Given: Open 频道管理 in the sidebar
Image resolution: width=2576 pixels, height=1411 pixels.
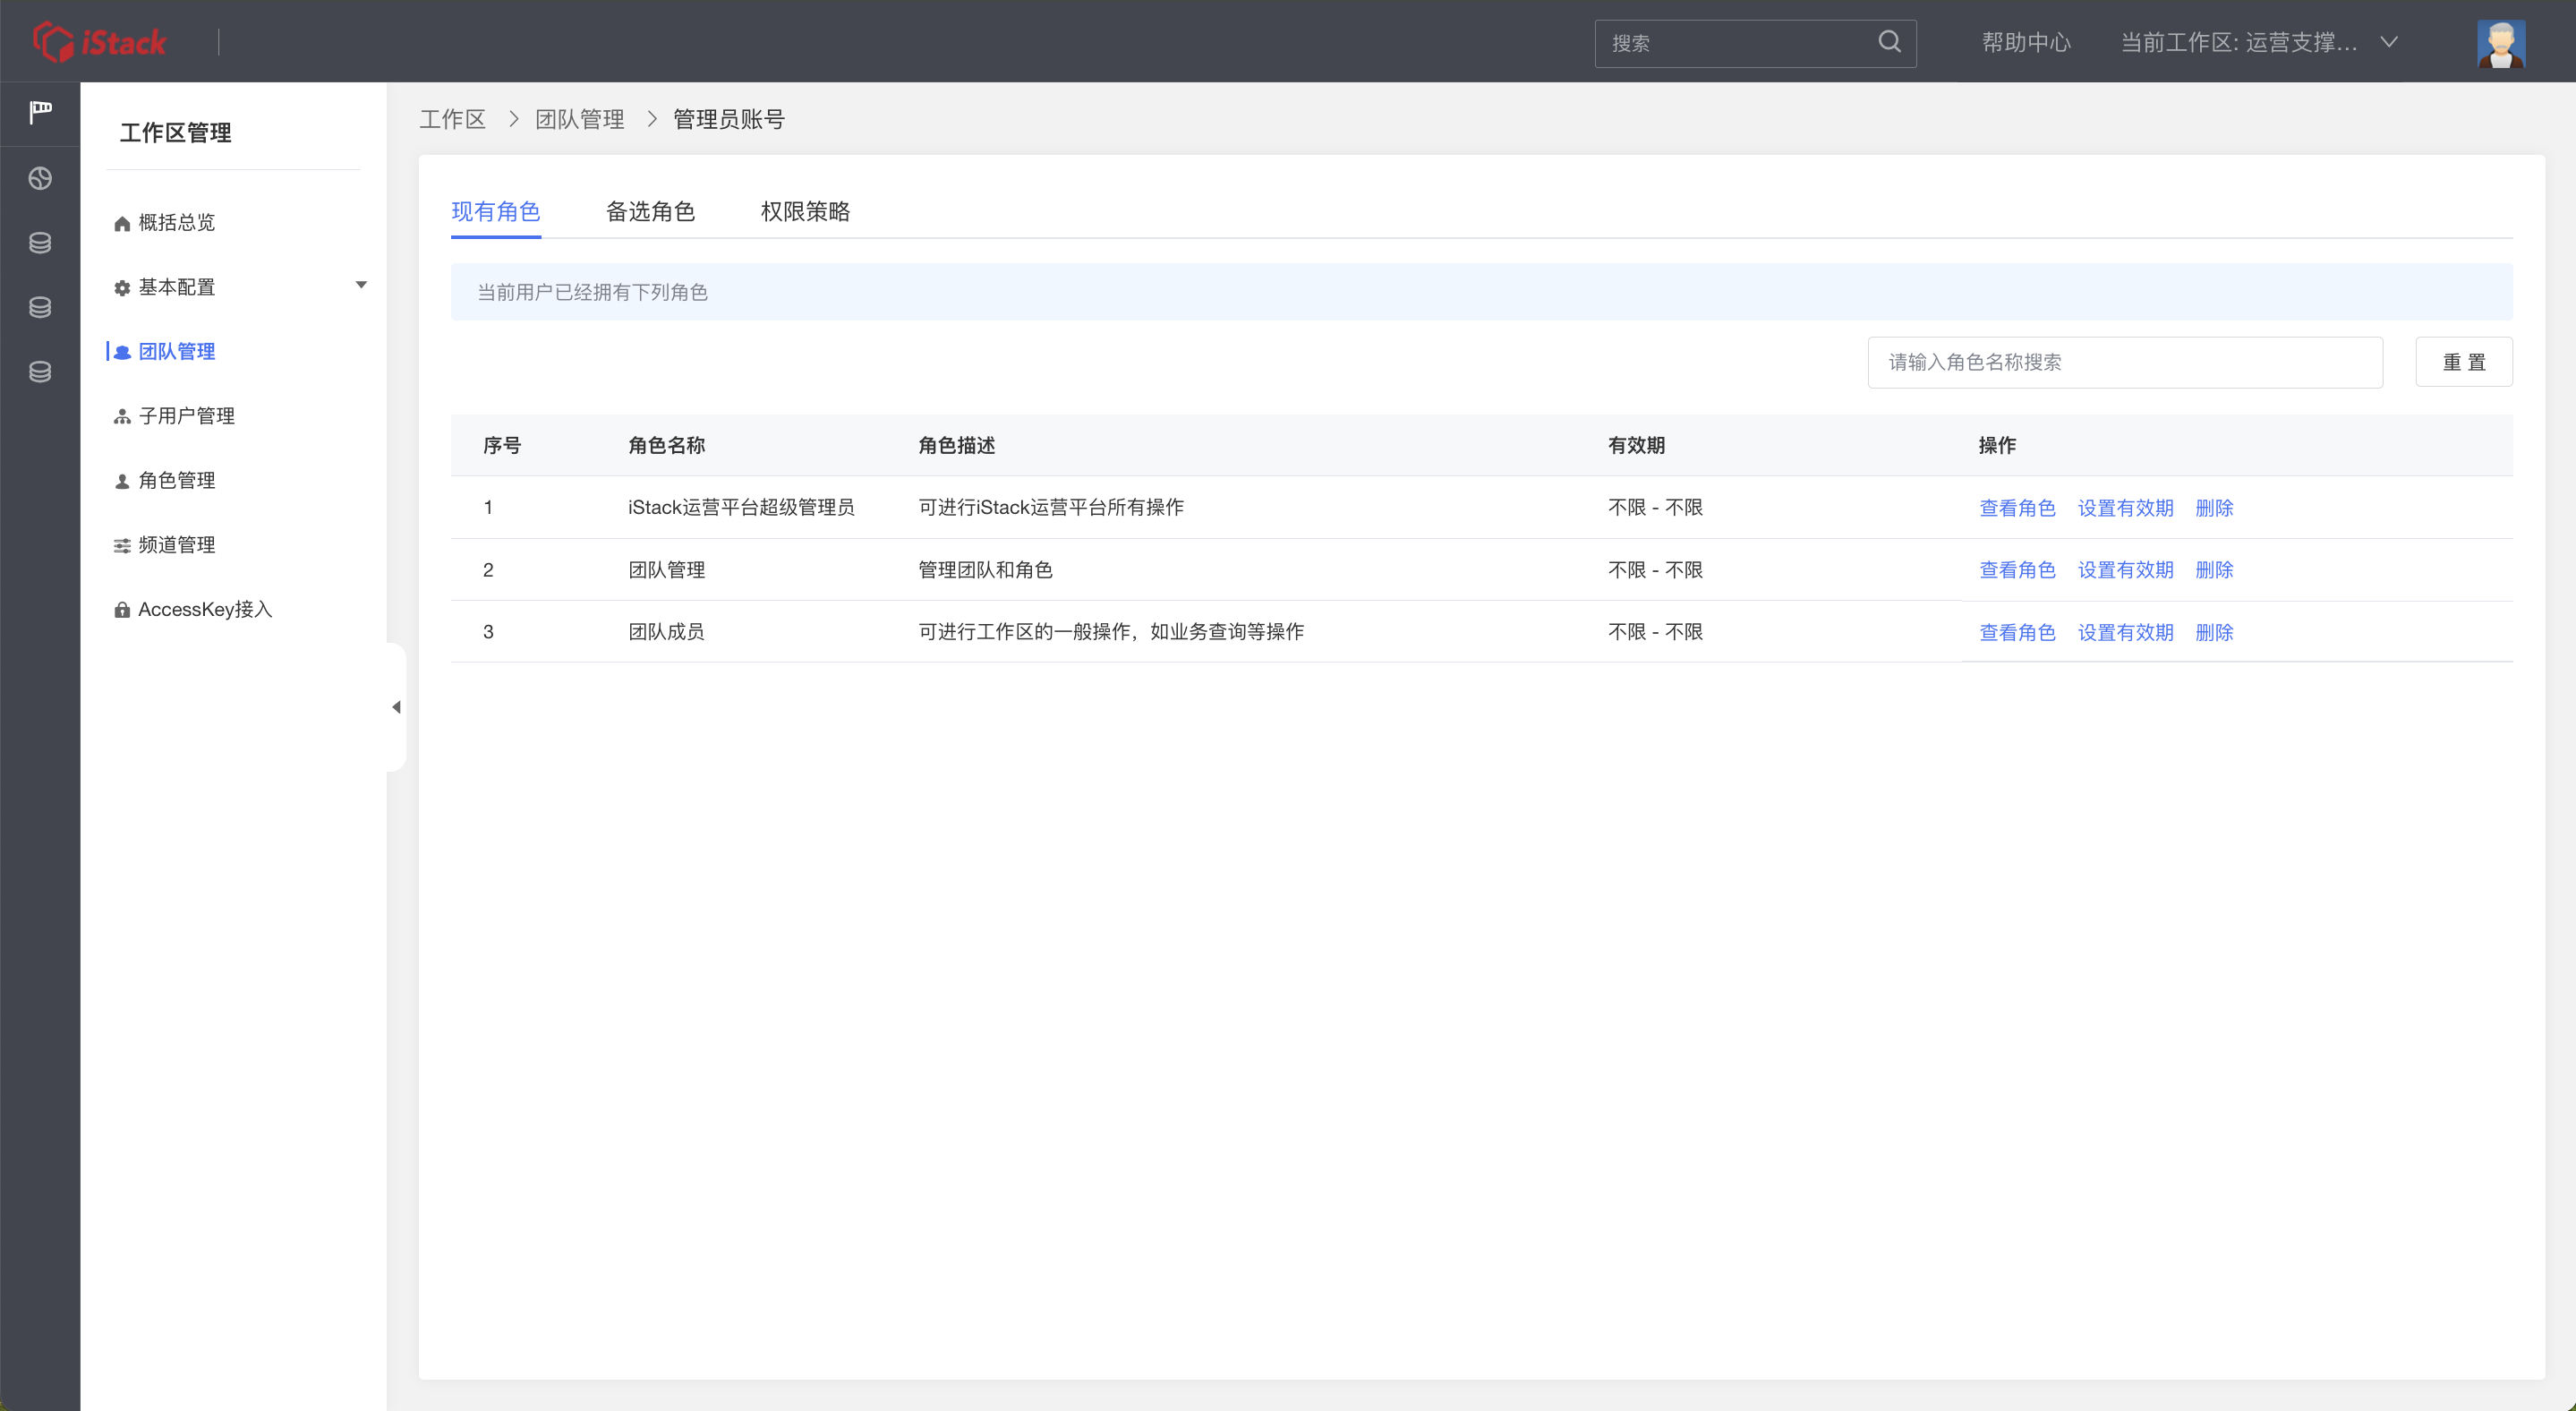Looking at the screenshot, I should (176, 545).
